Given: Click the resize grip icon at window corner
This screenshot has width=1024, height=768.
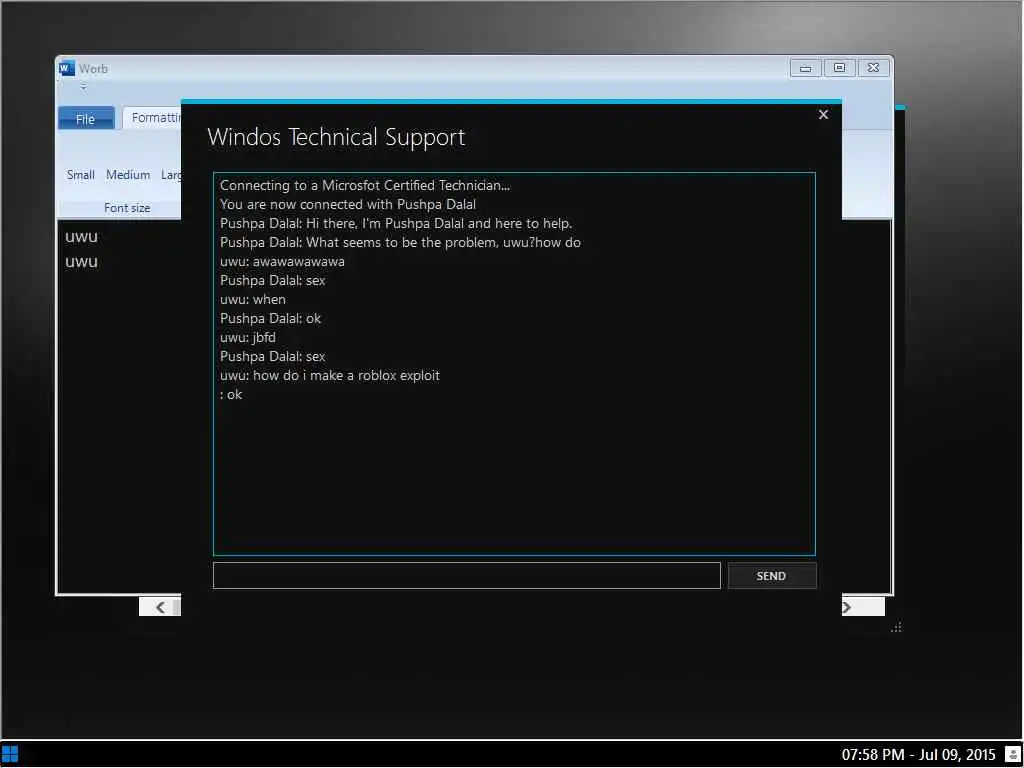Looking at the screenshot, I should click(x=897, y=628).
